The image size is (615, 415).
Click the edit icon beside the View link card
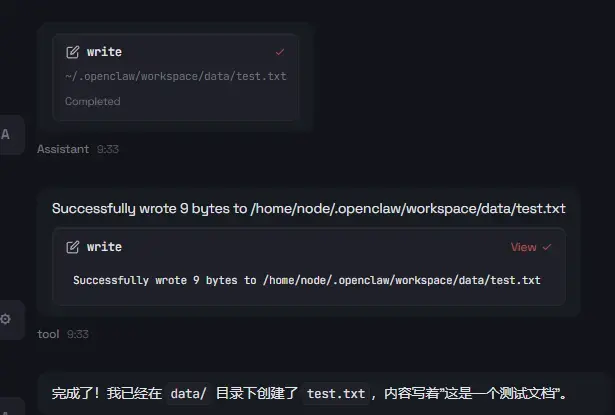point(72,247)
